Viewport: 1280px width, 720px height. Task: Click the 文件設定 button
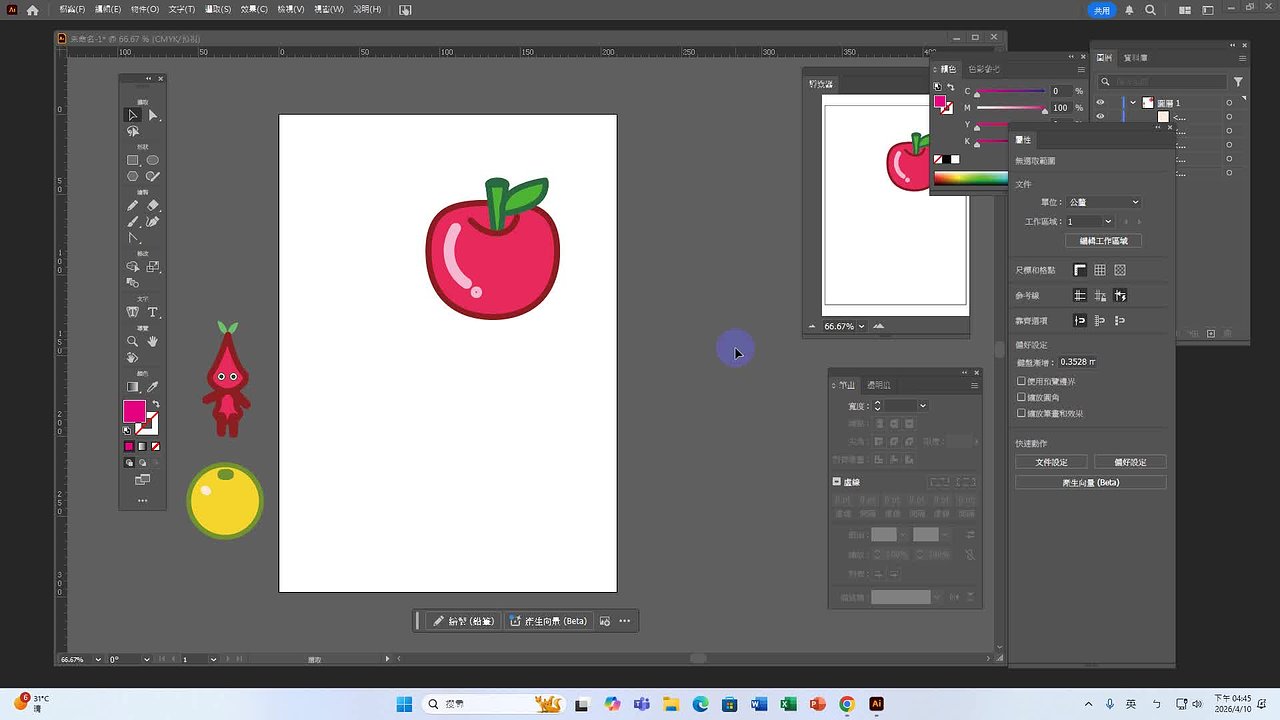pos(1051,461)
